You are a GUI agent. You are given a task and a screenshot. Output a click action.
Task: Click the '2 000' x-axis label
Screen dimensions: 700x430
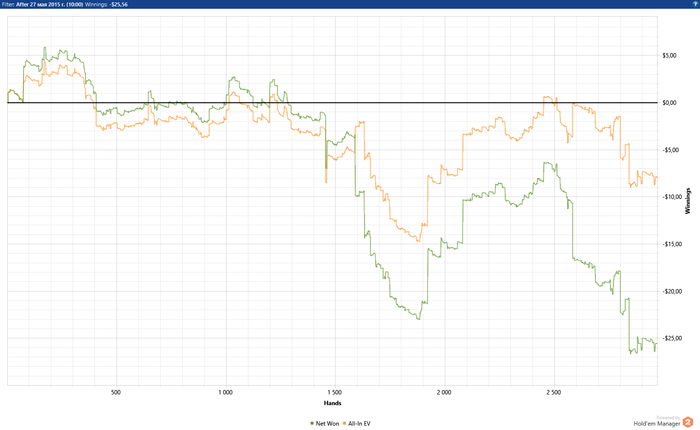(444, 392)
